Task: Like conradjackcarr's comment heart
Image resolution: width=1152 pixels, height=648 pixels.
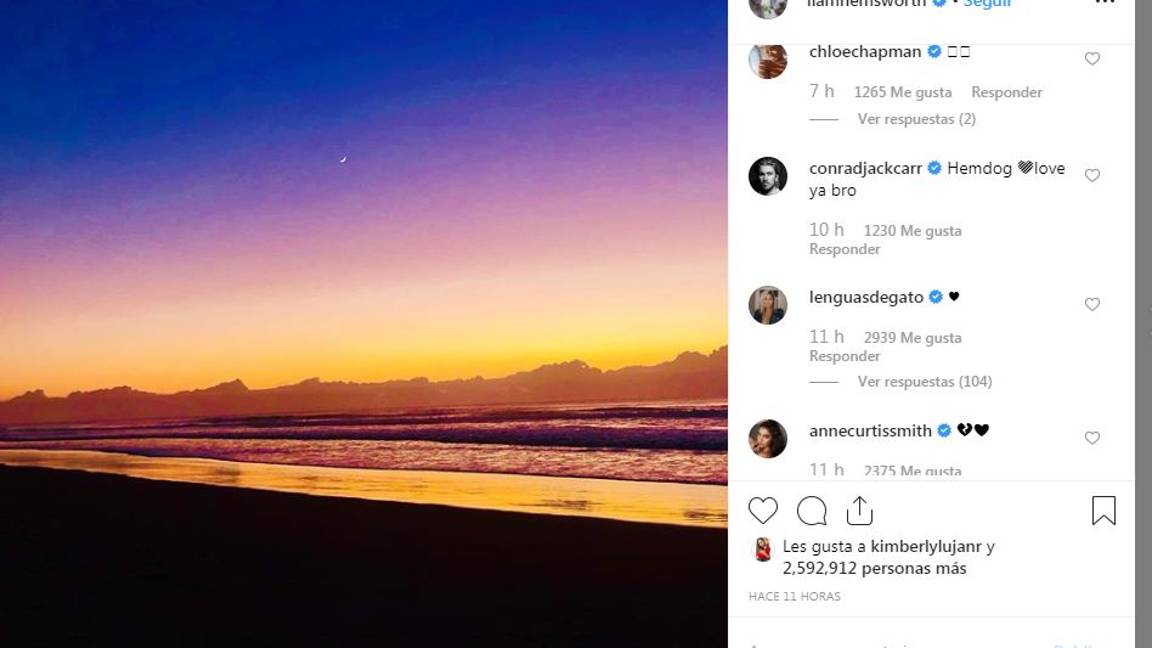Action: [1092, 176]
